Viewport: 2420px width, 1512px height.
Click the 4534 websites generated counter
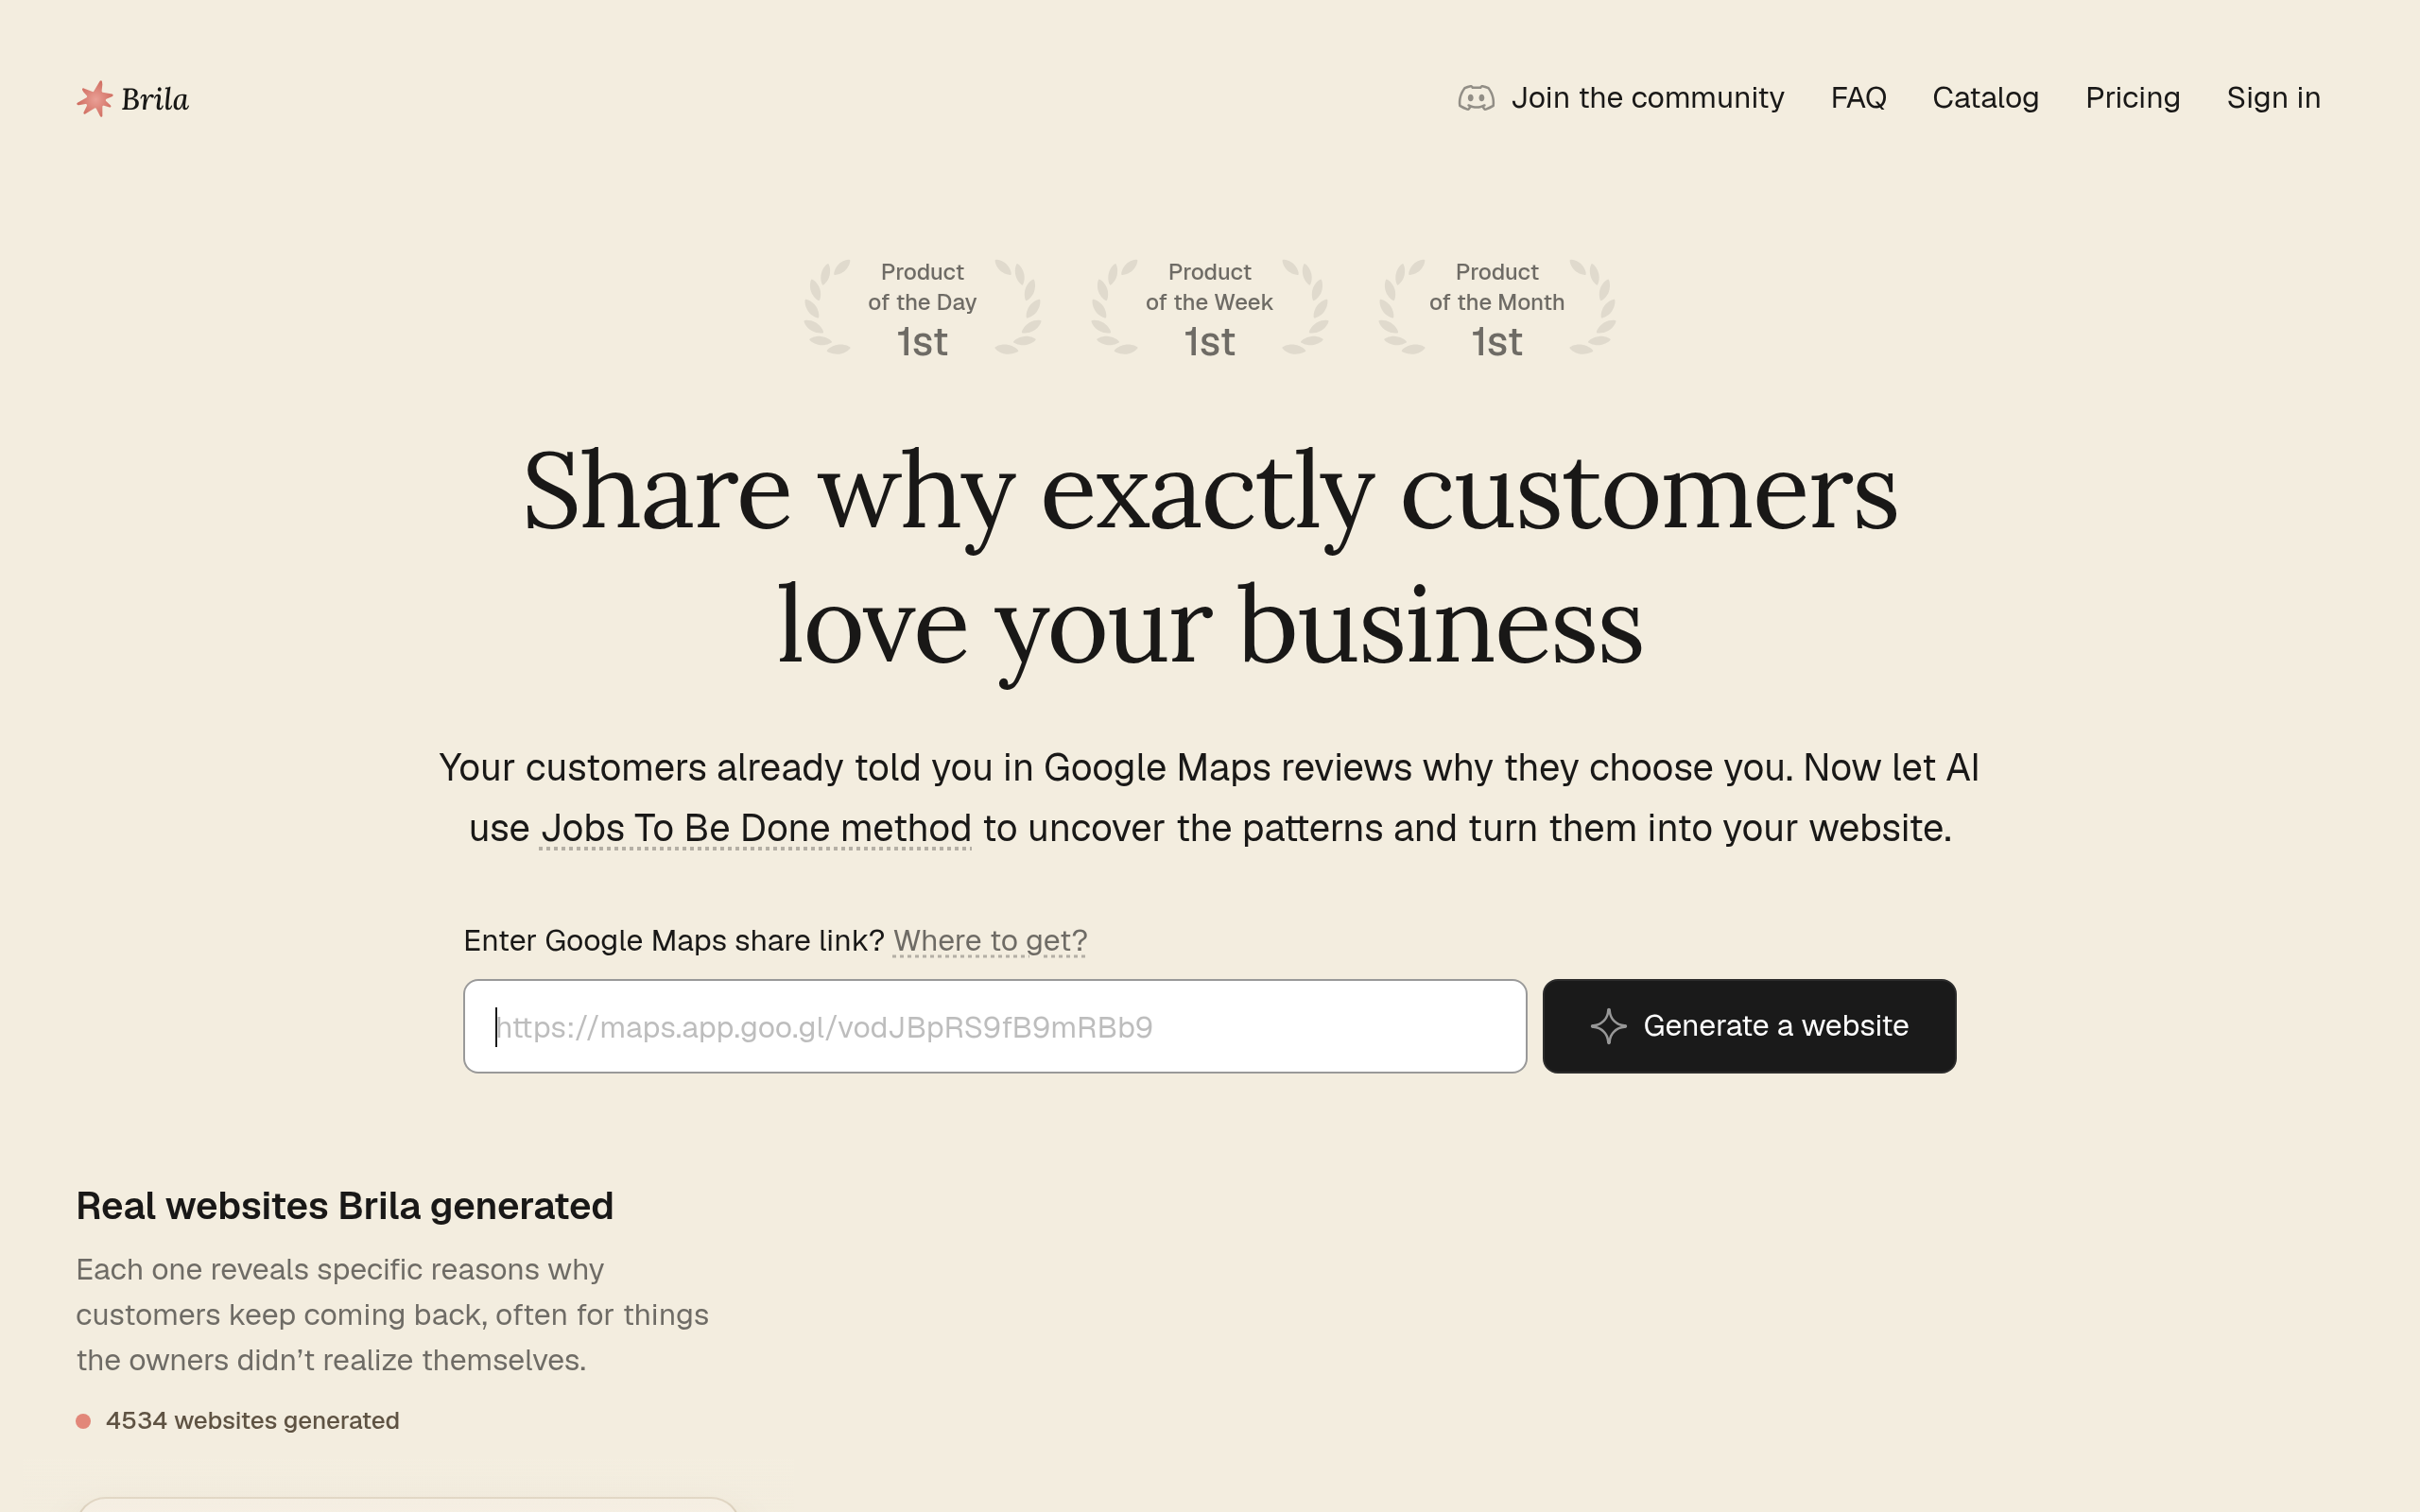point(252,1421)
